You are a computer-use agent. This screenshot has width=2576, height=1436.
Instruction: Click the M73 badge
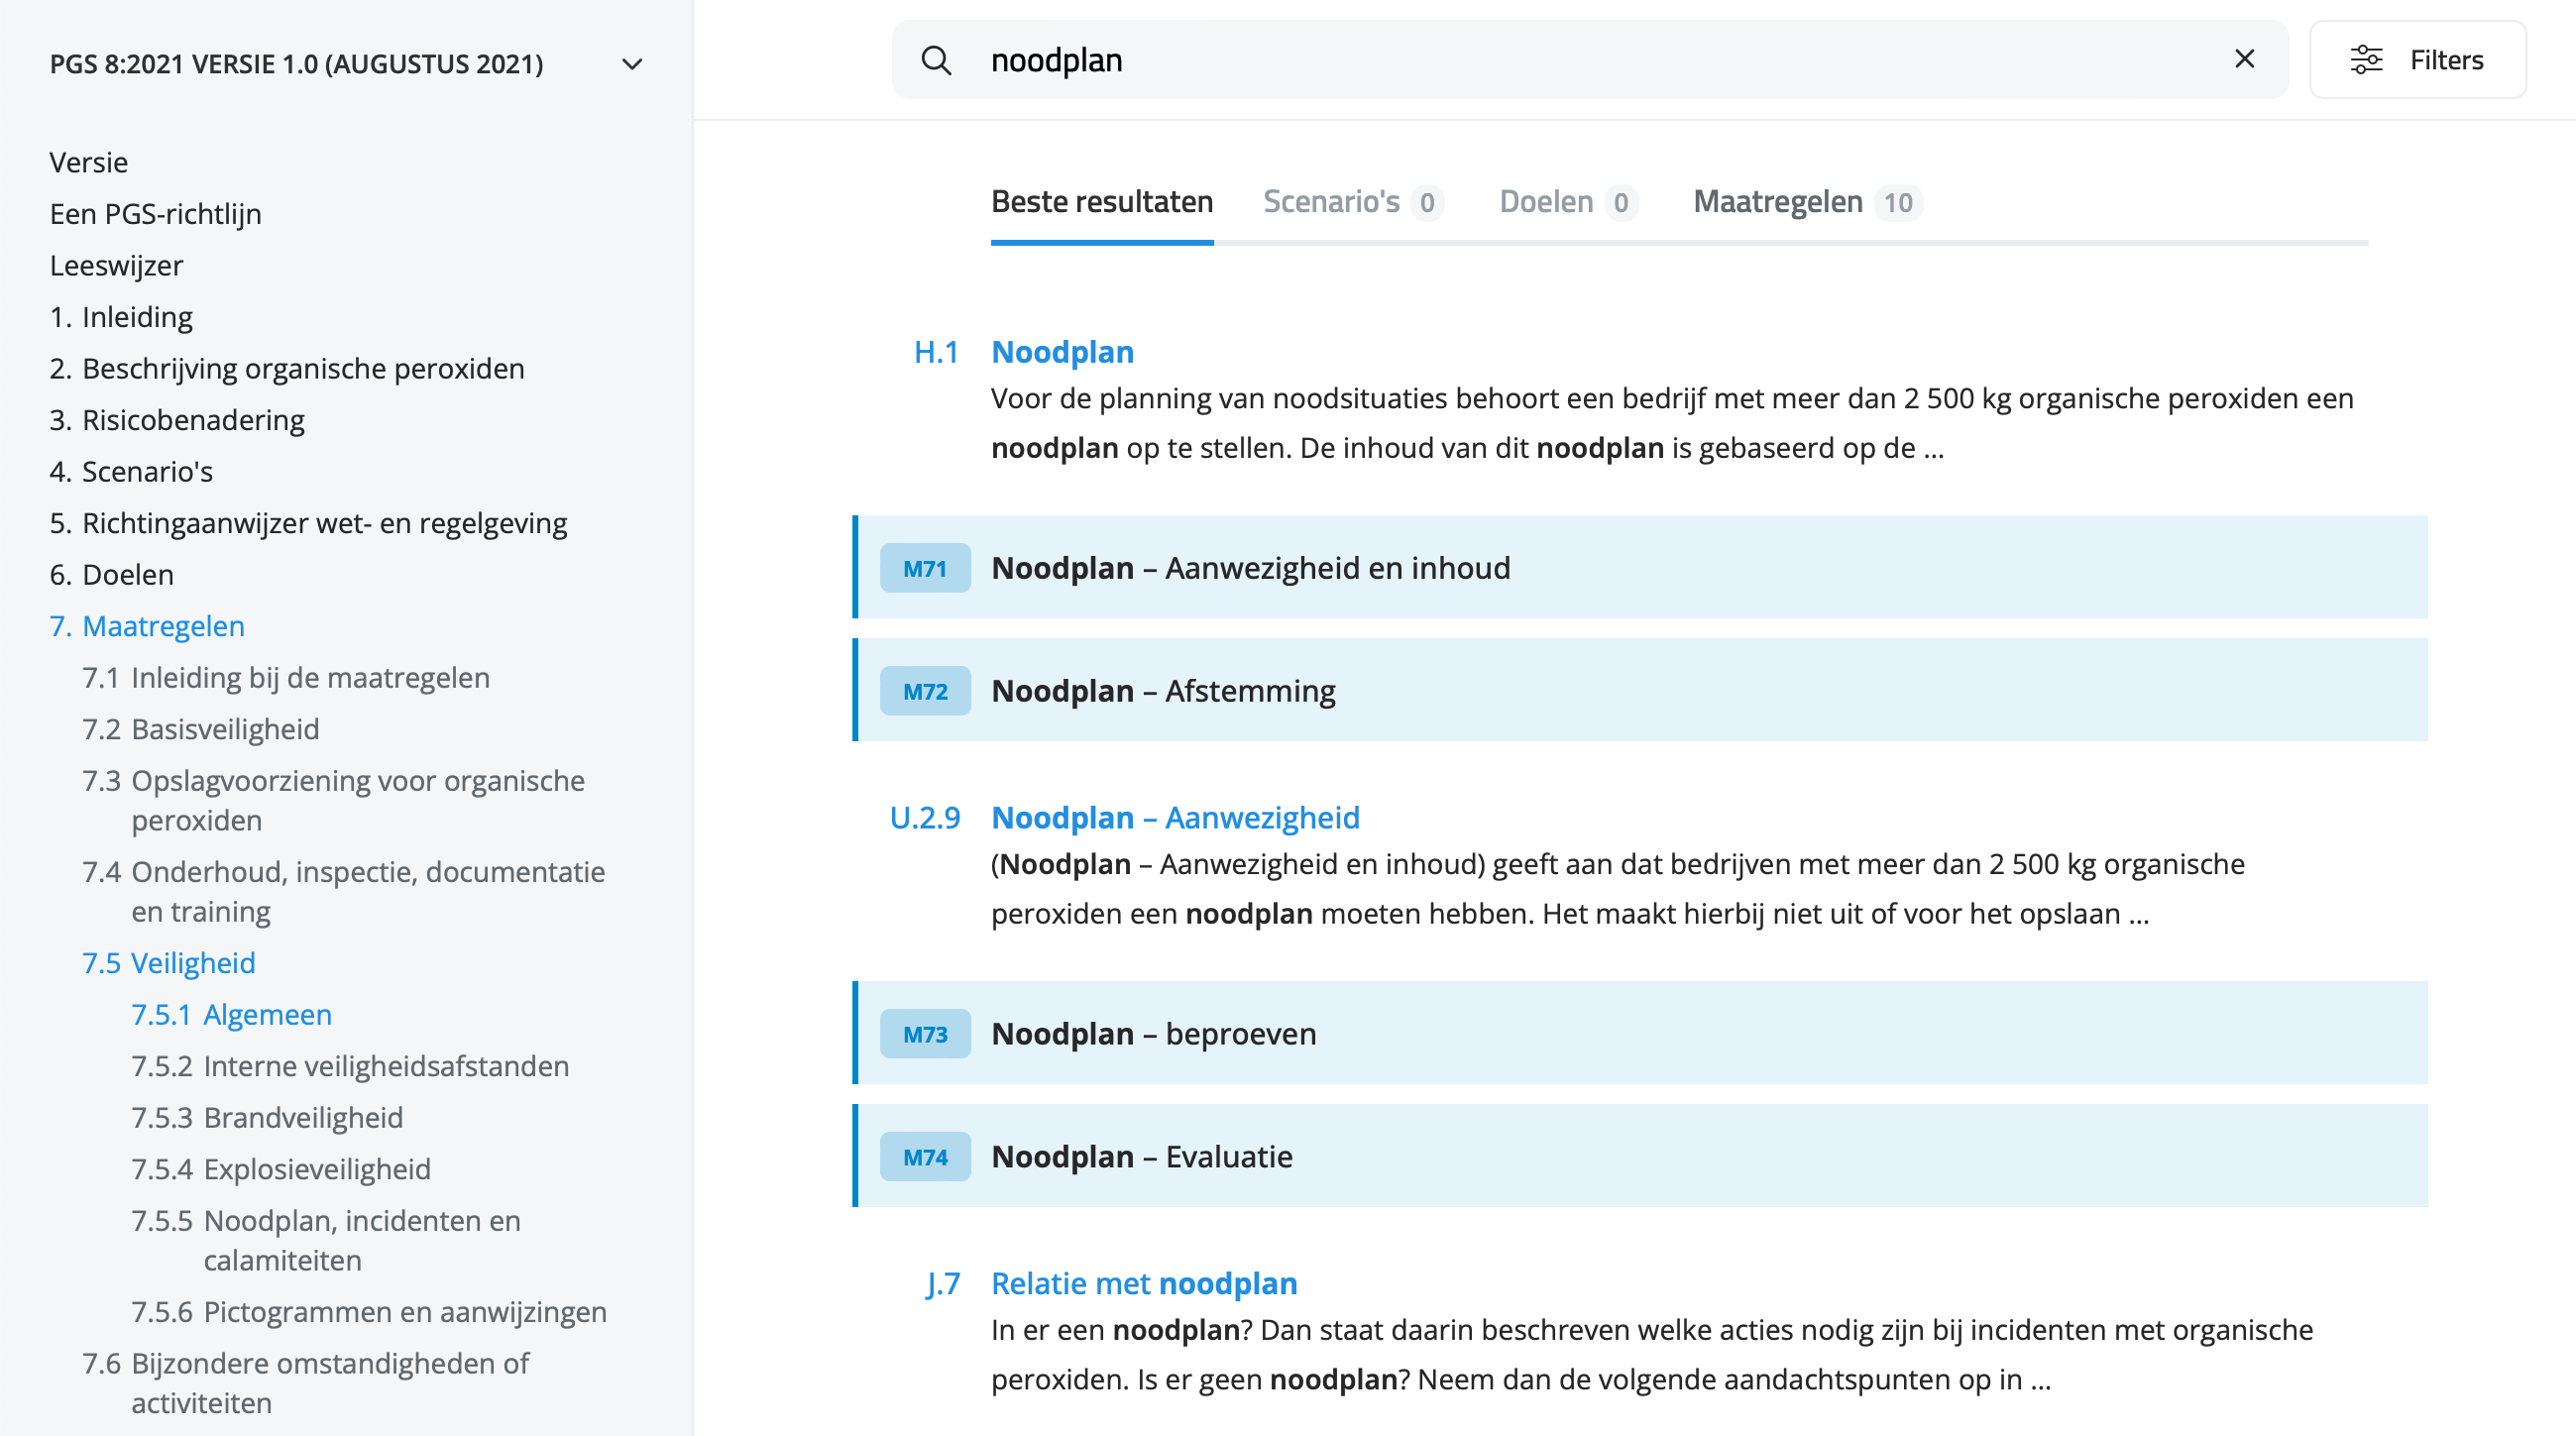[x=925, y=1034]
